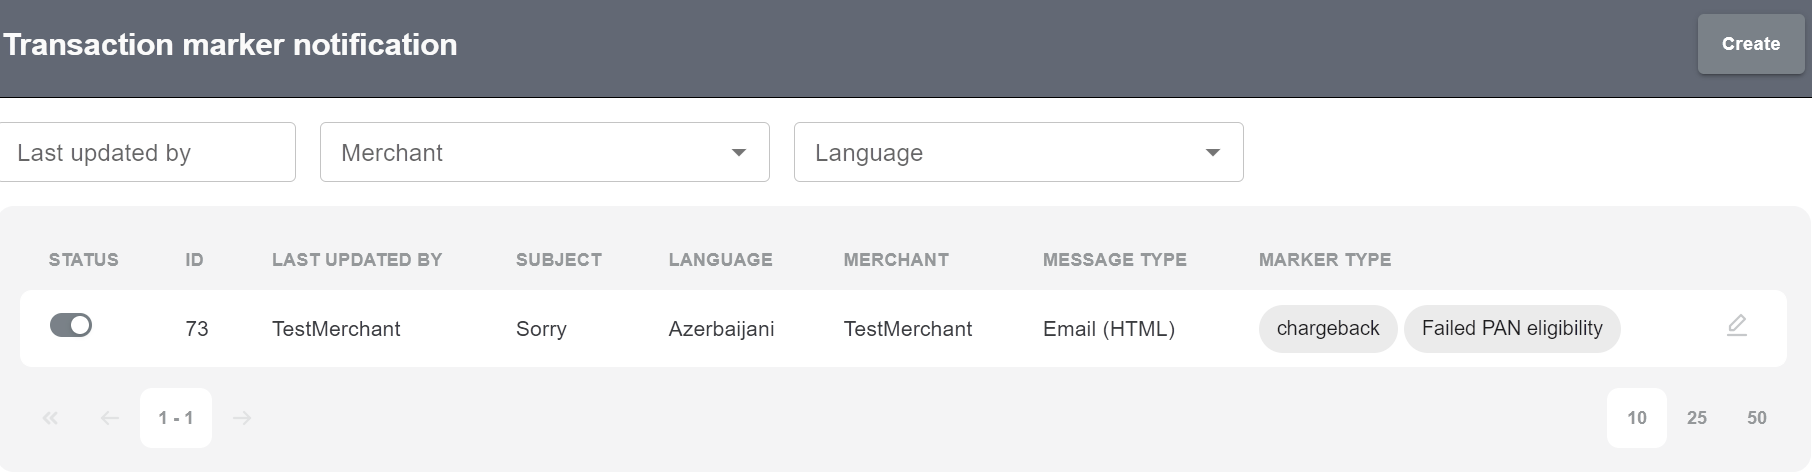Click the 1 - 1 page indicator
This screenshot has height=473, width=1812.
[x=176, y=418]
